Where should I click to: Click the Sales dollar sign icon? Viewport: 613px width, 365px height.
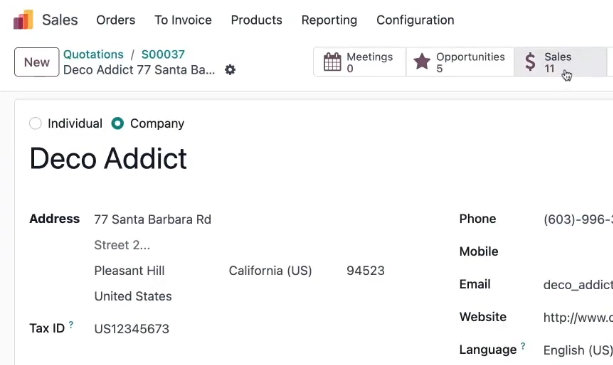click(530, 62)
